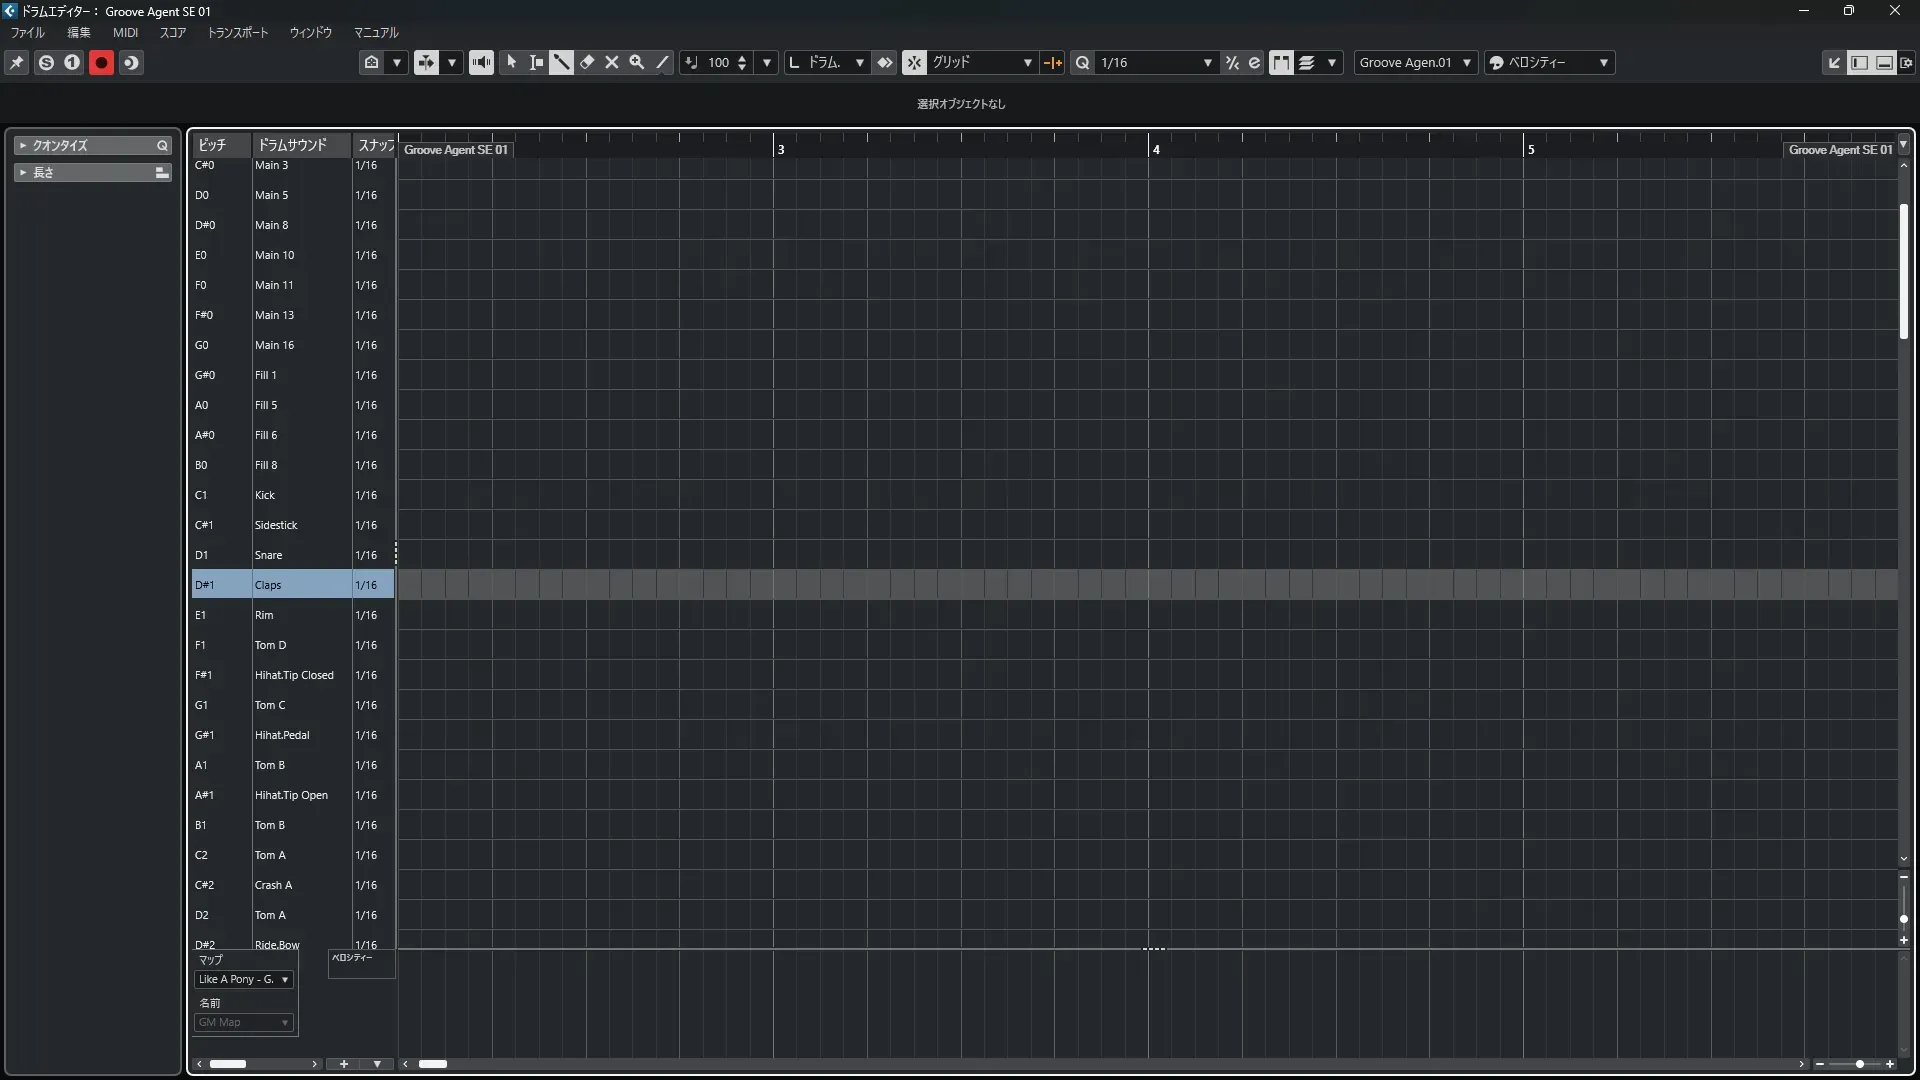
Task: Toggle Solo Editor button
Action: coord(46,62)
